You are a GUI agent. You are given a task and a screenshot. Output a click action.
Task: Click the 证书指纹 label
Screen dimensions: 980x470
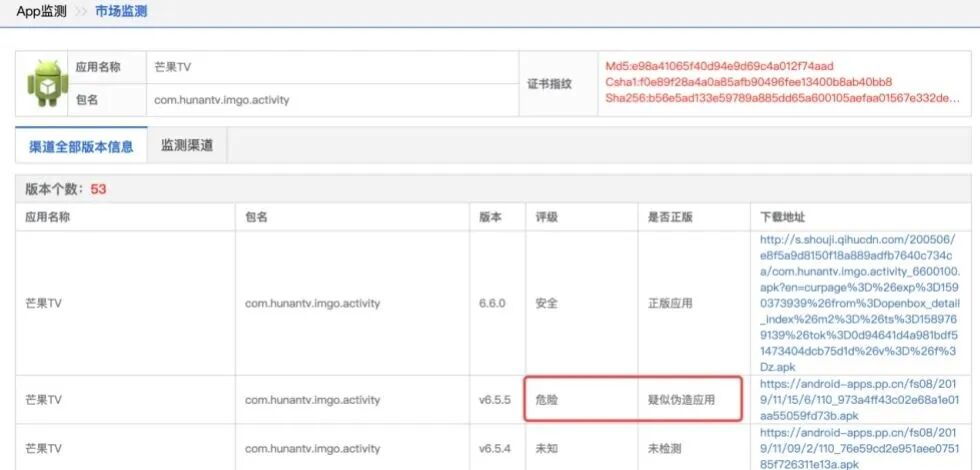click(550, 84)
